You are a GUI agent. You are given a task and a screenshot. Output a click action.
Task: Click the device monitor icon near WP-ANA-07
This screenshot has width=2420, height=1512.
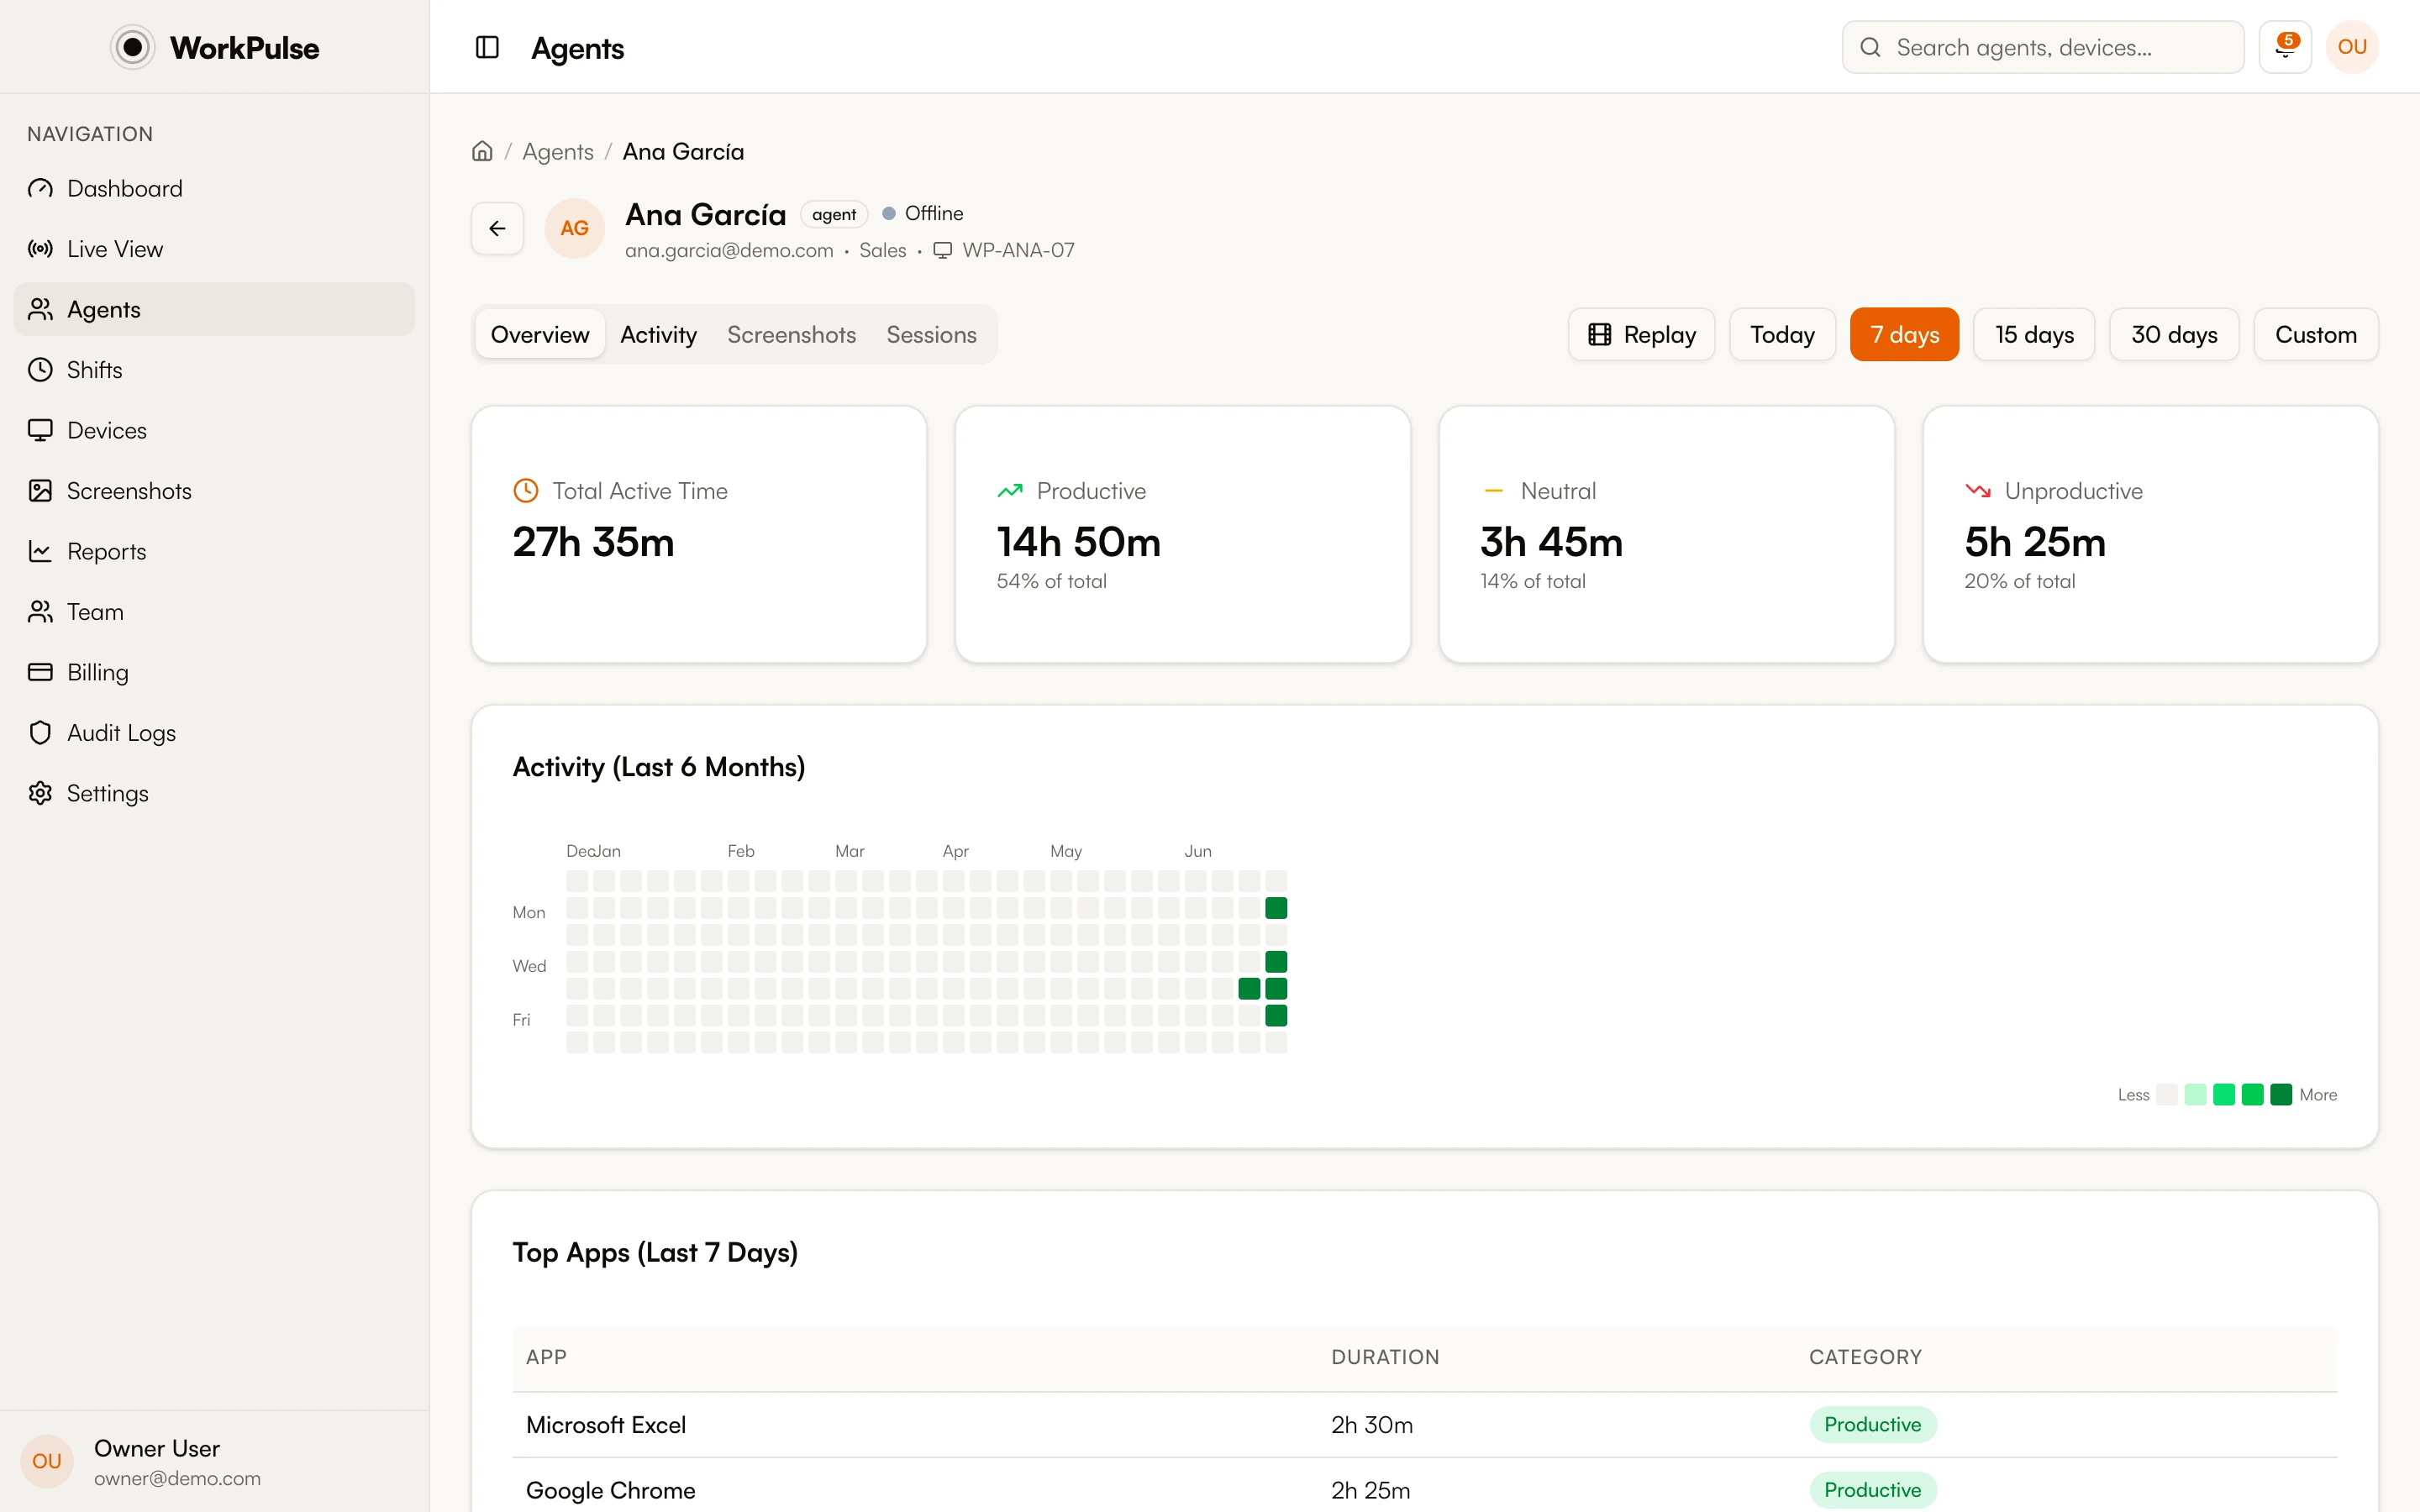click(942, 250)
